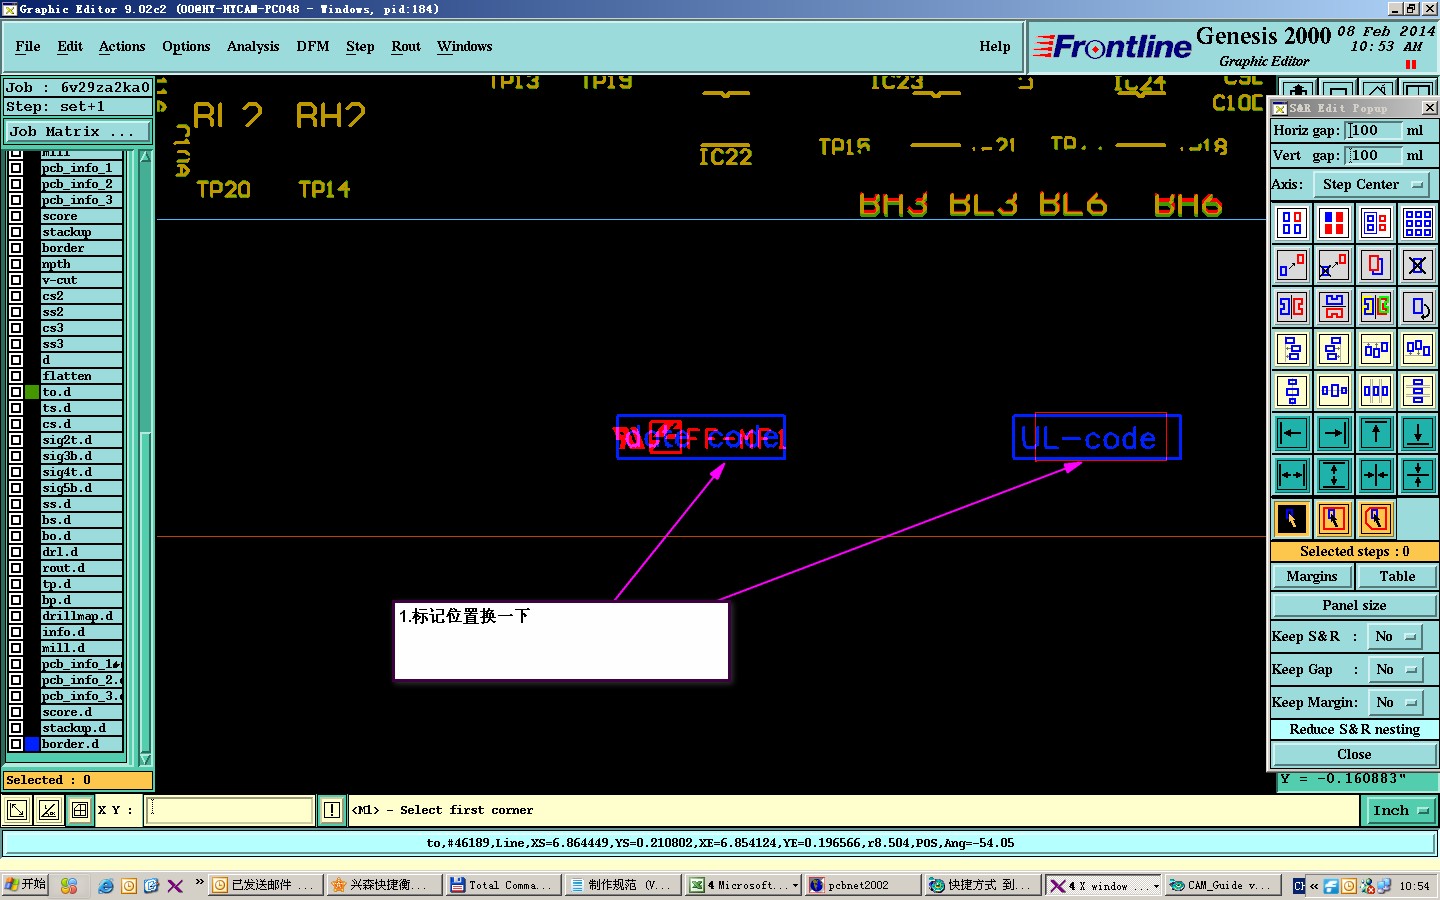
Task: Click the Close button in S&R popup
Action: (x=1354, y=754)
